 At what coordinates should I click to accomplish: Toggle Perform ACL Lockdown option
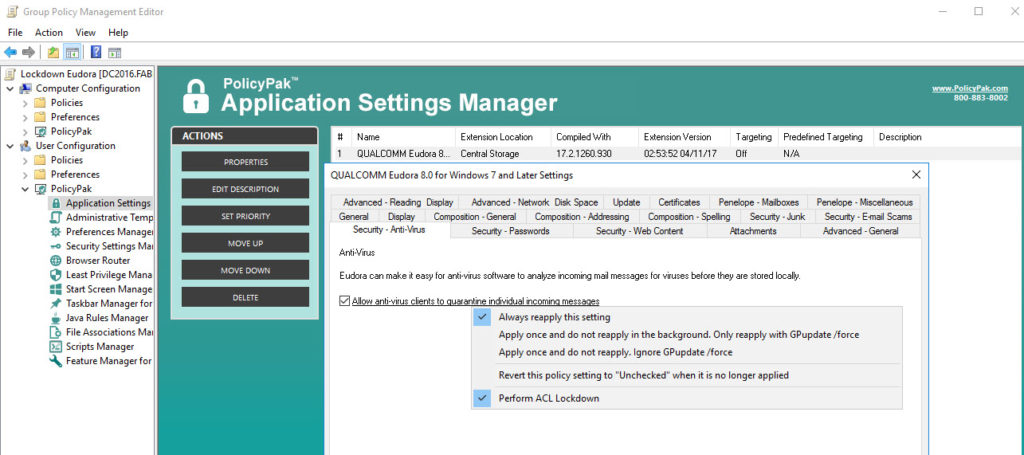686,398
